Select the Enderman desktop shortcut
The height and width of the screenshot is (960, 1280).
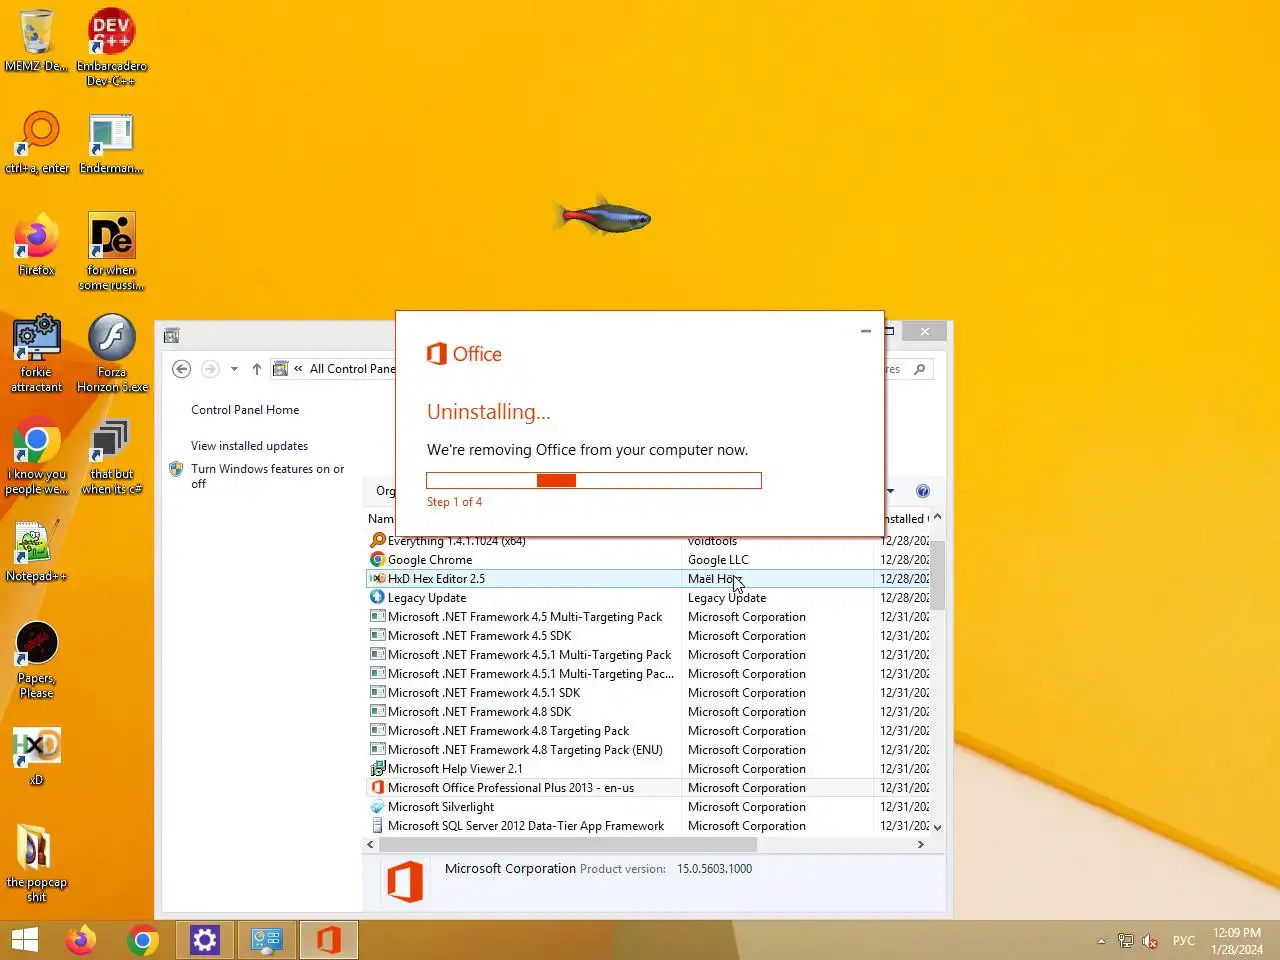tap(111, 142)
